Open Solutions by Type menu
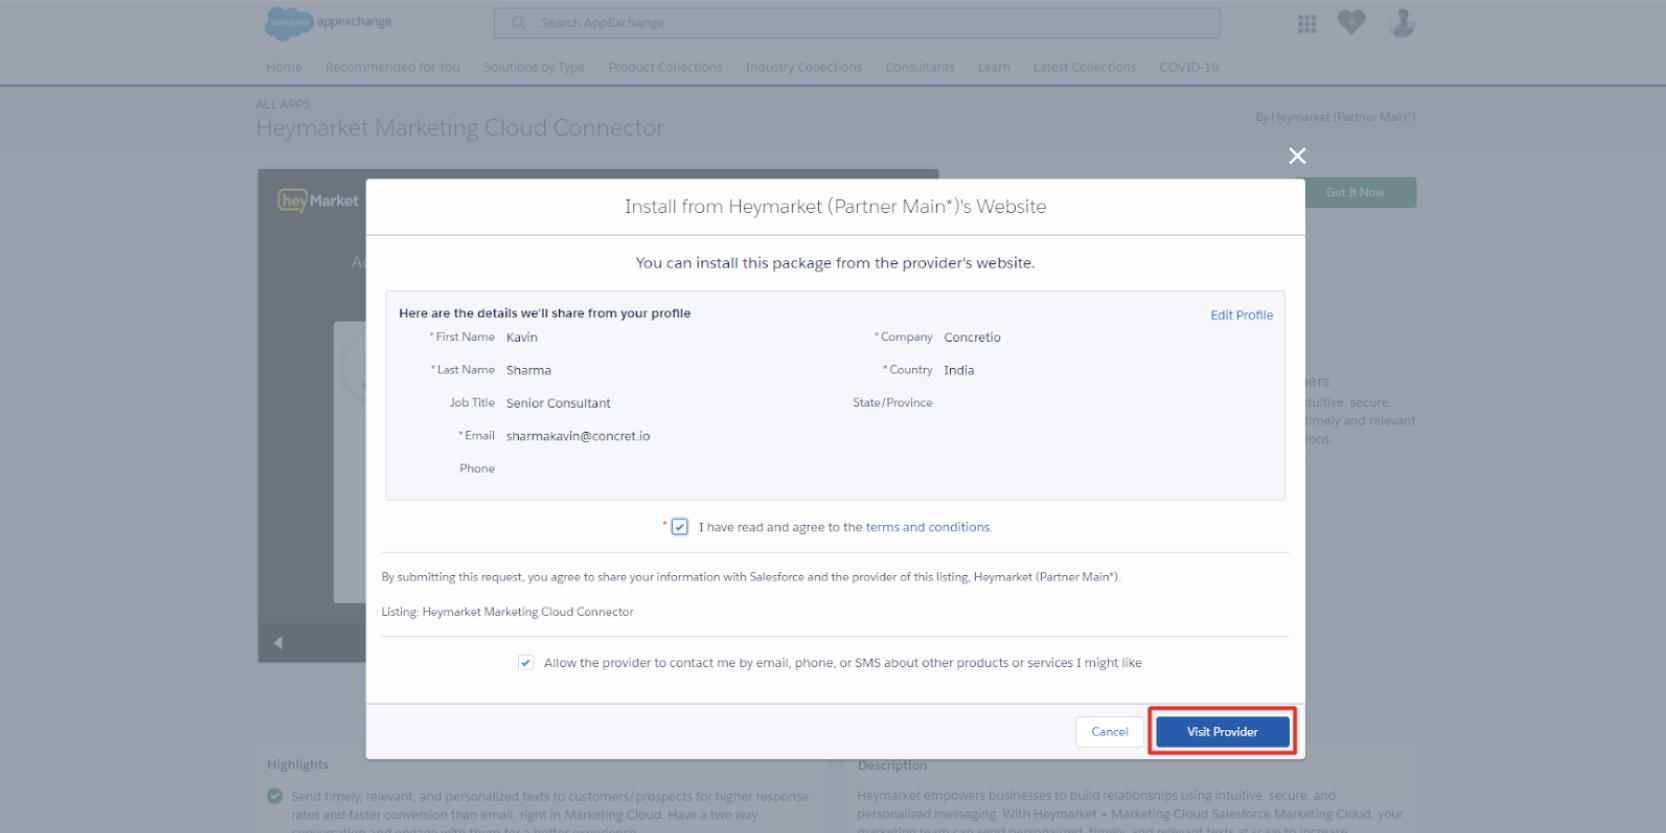 click(534, 67)
